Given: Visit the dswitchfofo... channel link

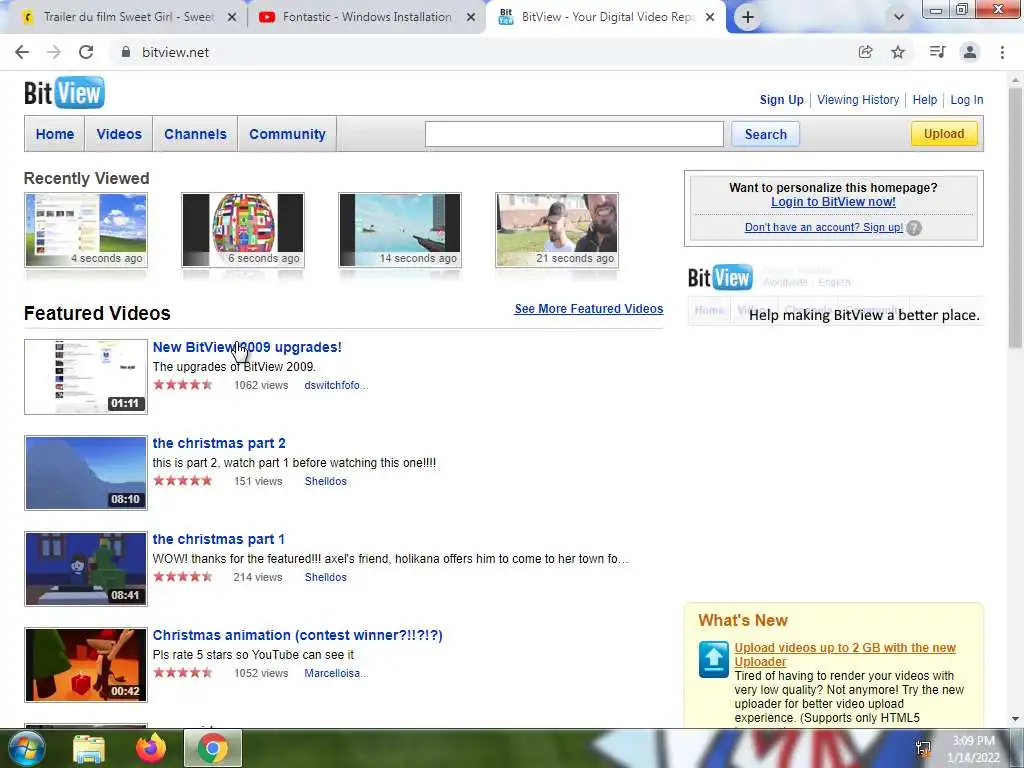Looking at the screenshot, I should (336, 385).
